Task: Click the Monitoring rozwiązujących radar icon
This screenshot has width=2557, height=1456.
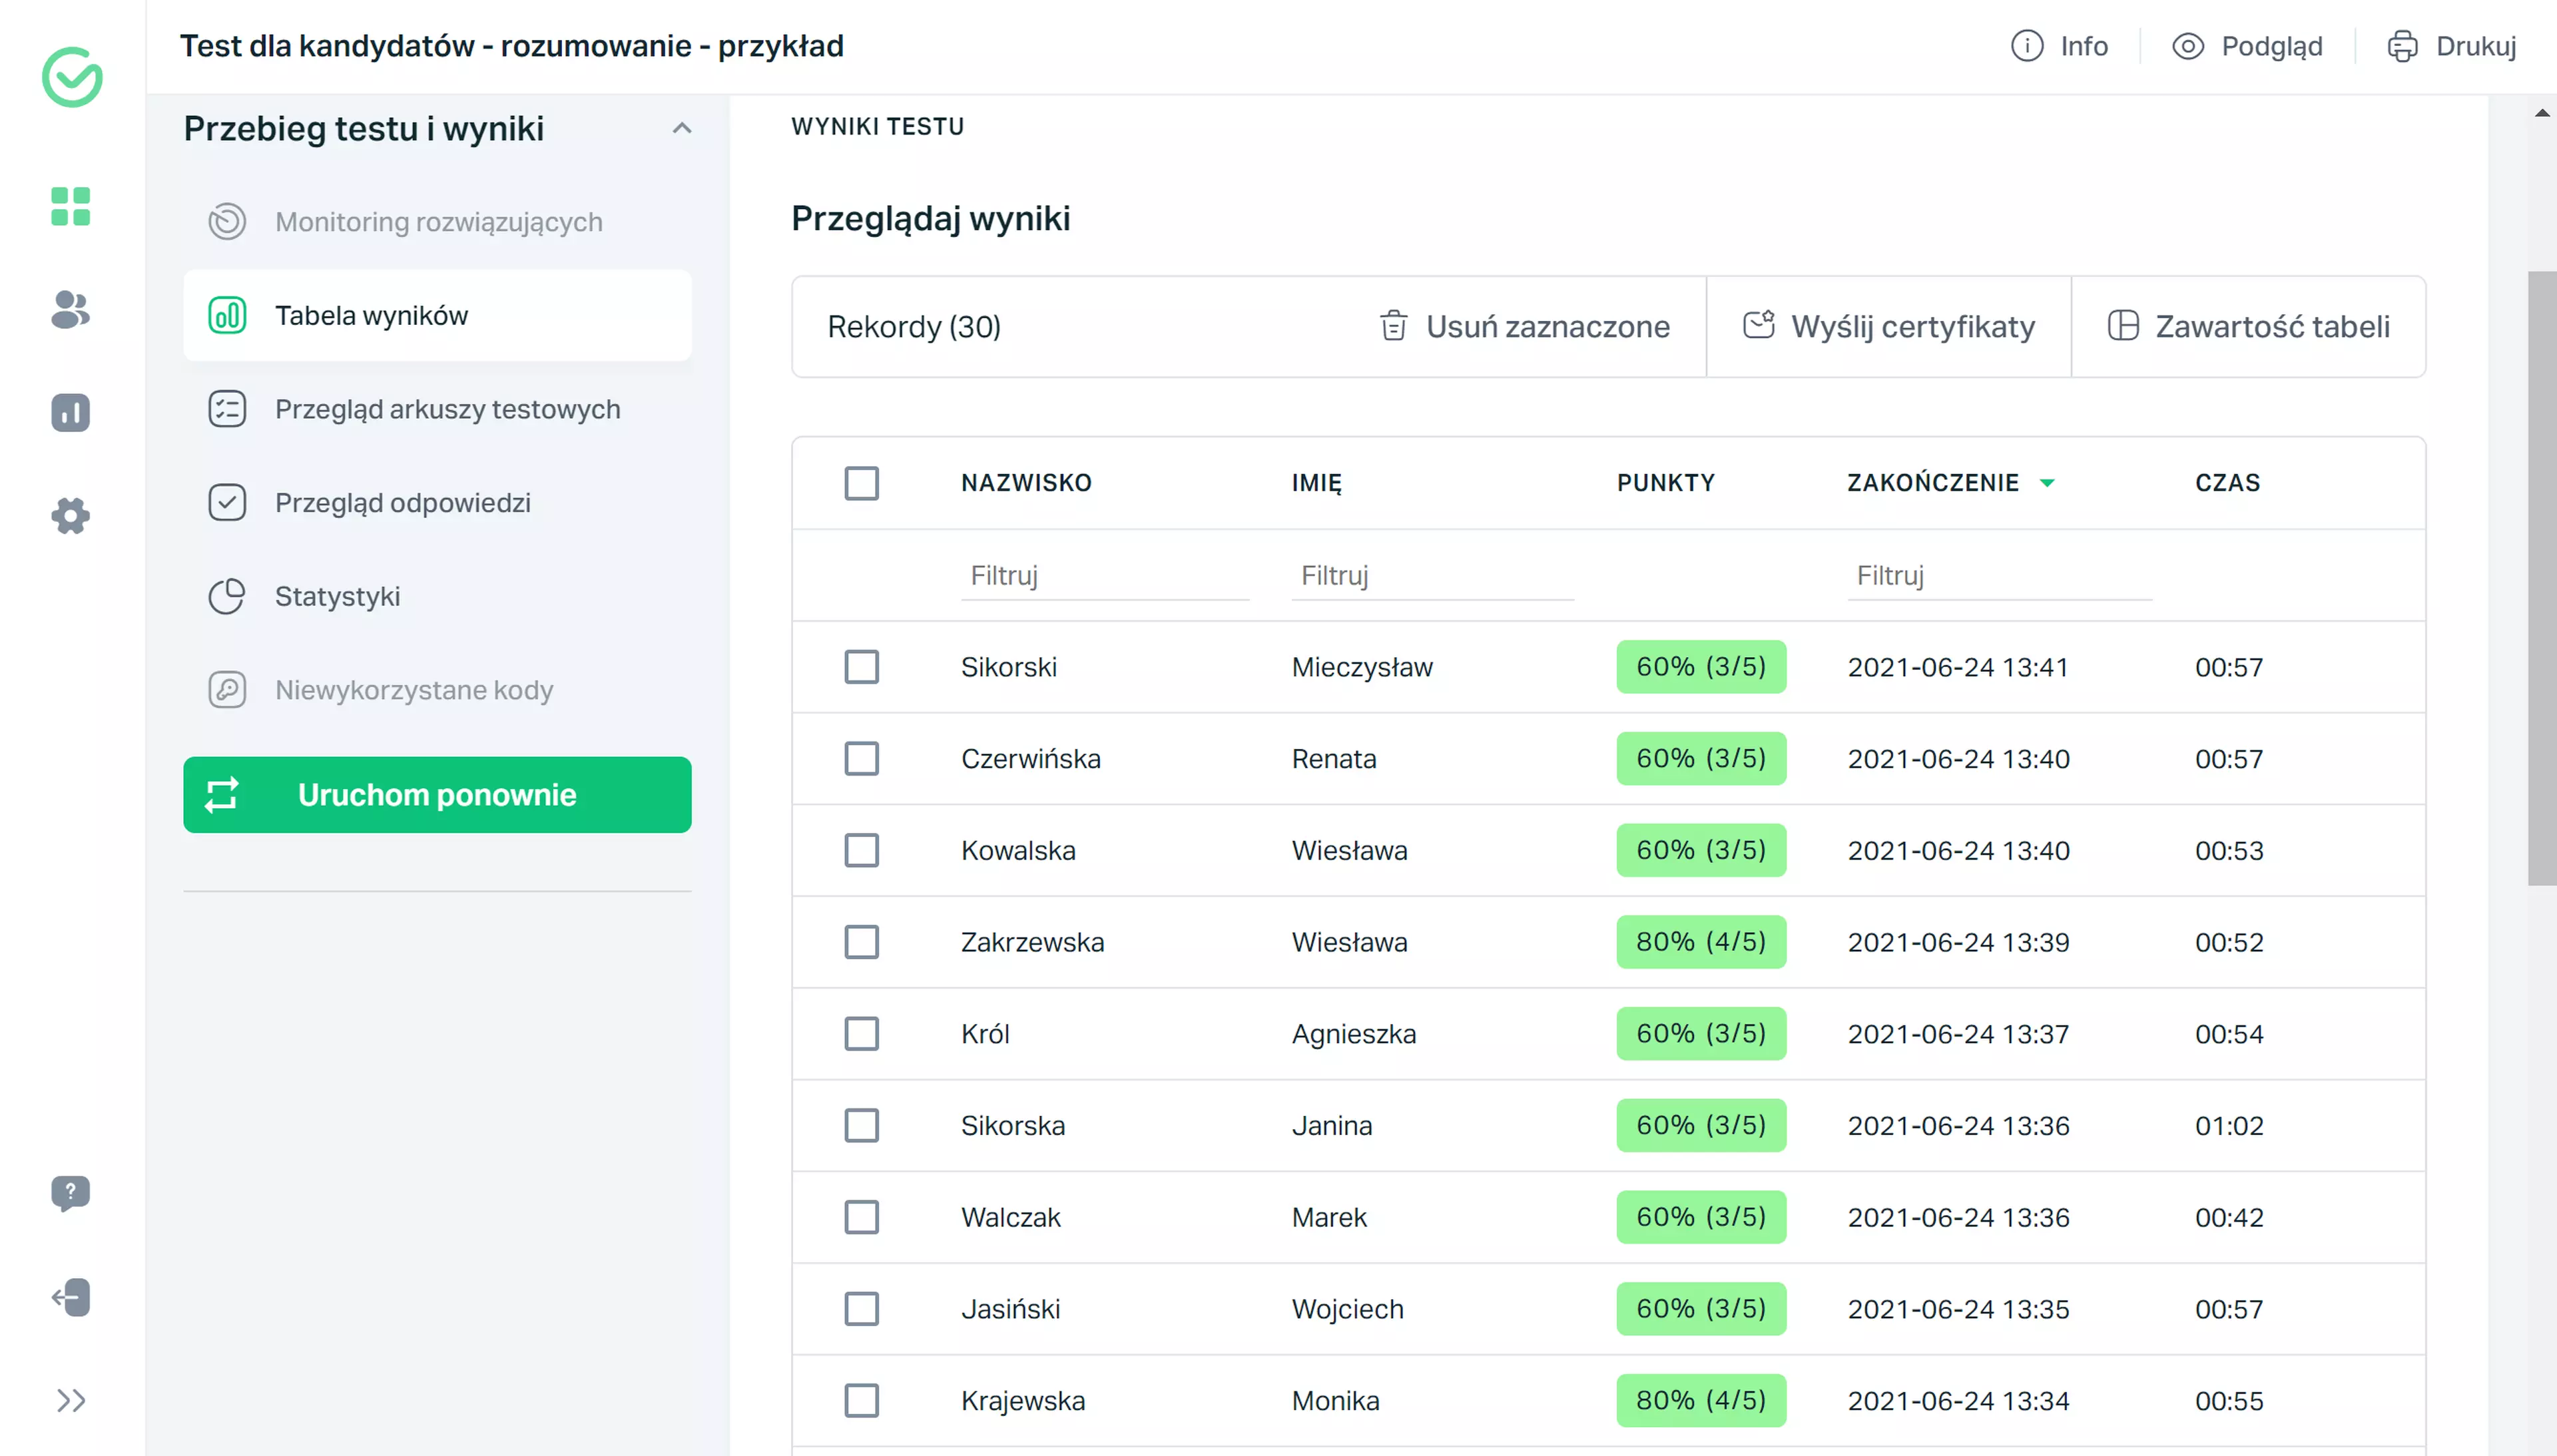Action: [x=227, y=221]
